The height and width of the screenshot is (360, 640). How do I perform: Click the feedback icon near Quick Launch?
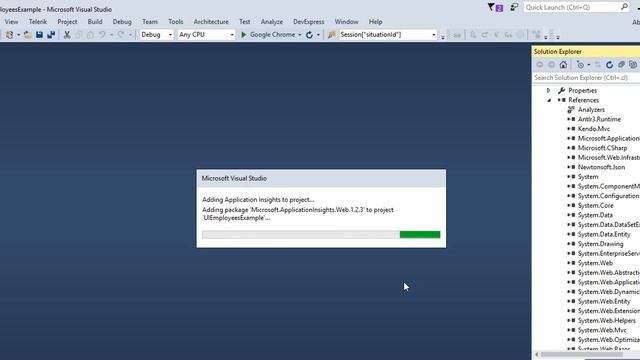[514, 7]
